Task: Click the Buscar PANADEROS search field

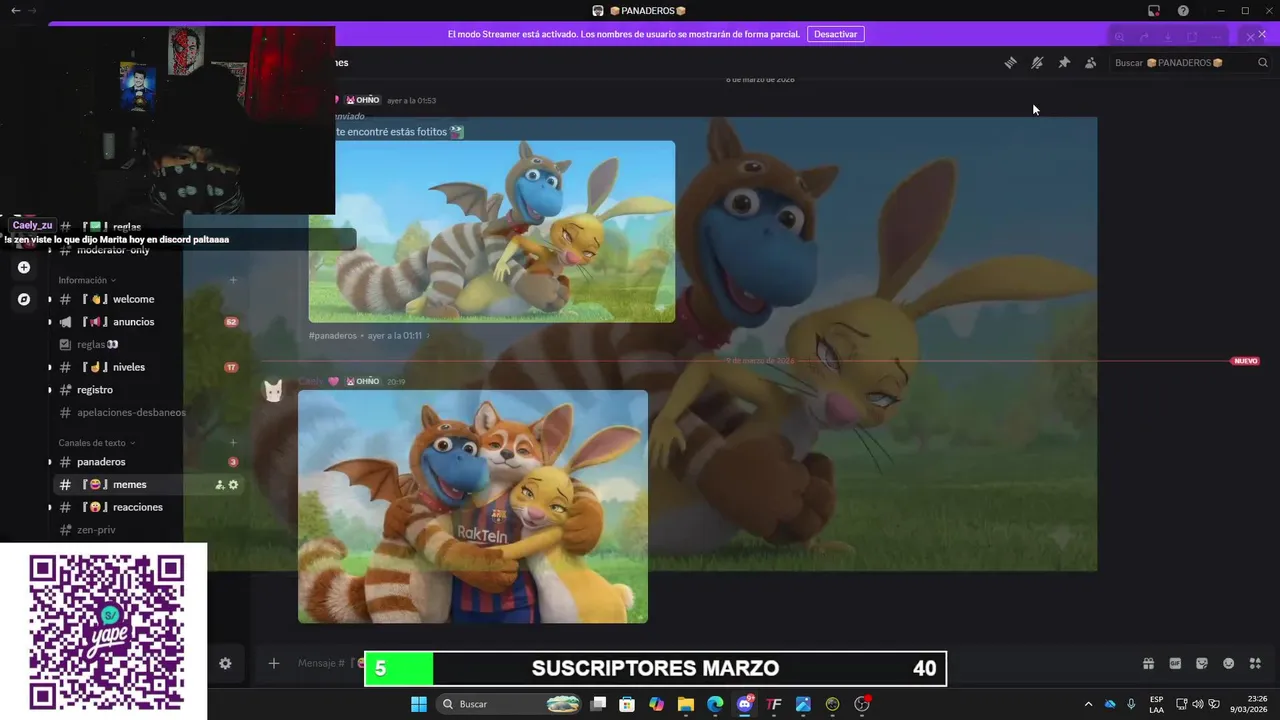Action: pyautogui.click(x=1190, y=63)
